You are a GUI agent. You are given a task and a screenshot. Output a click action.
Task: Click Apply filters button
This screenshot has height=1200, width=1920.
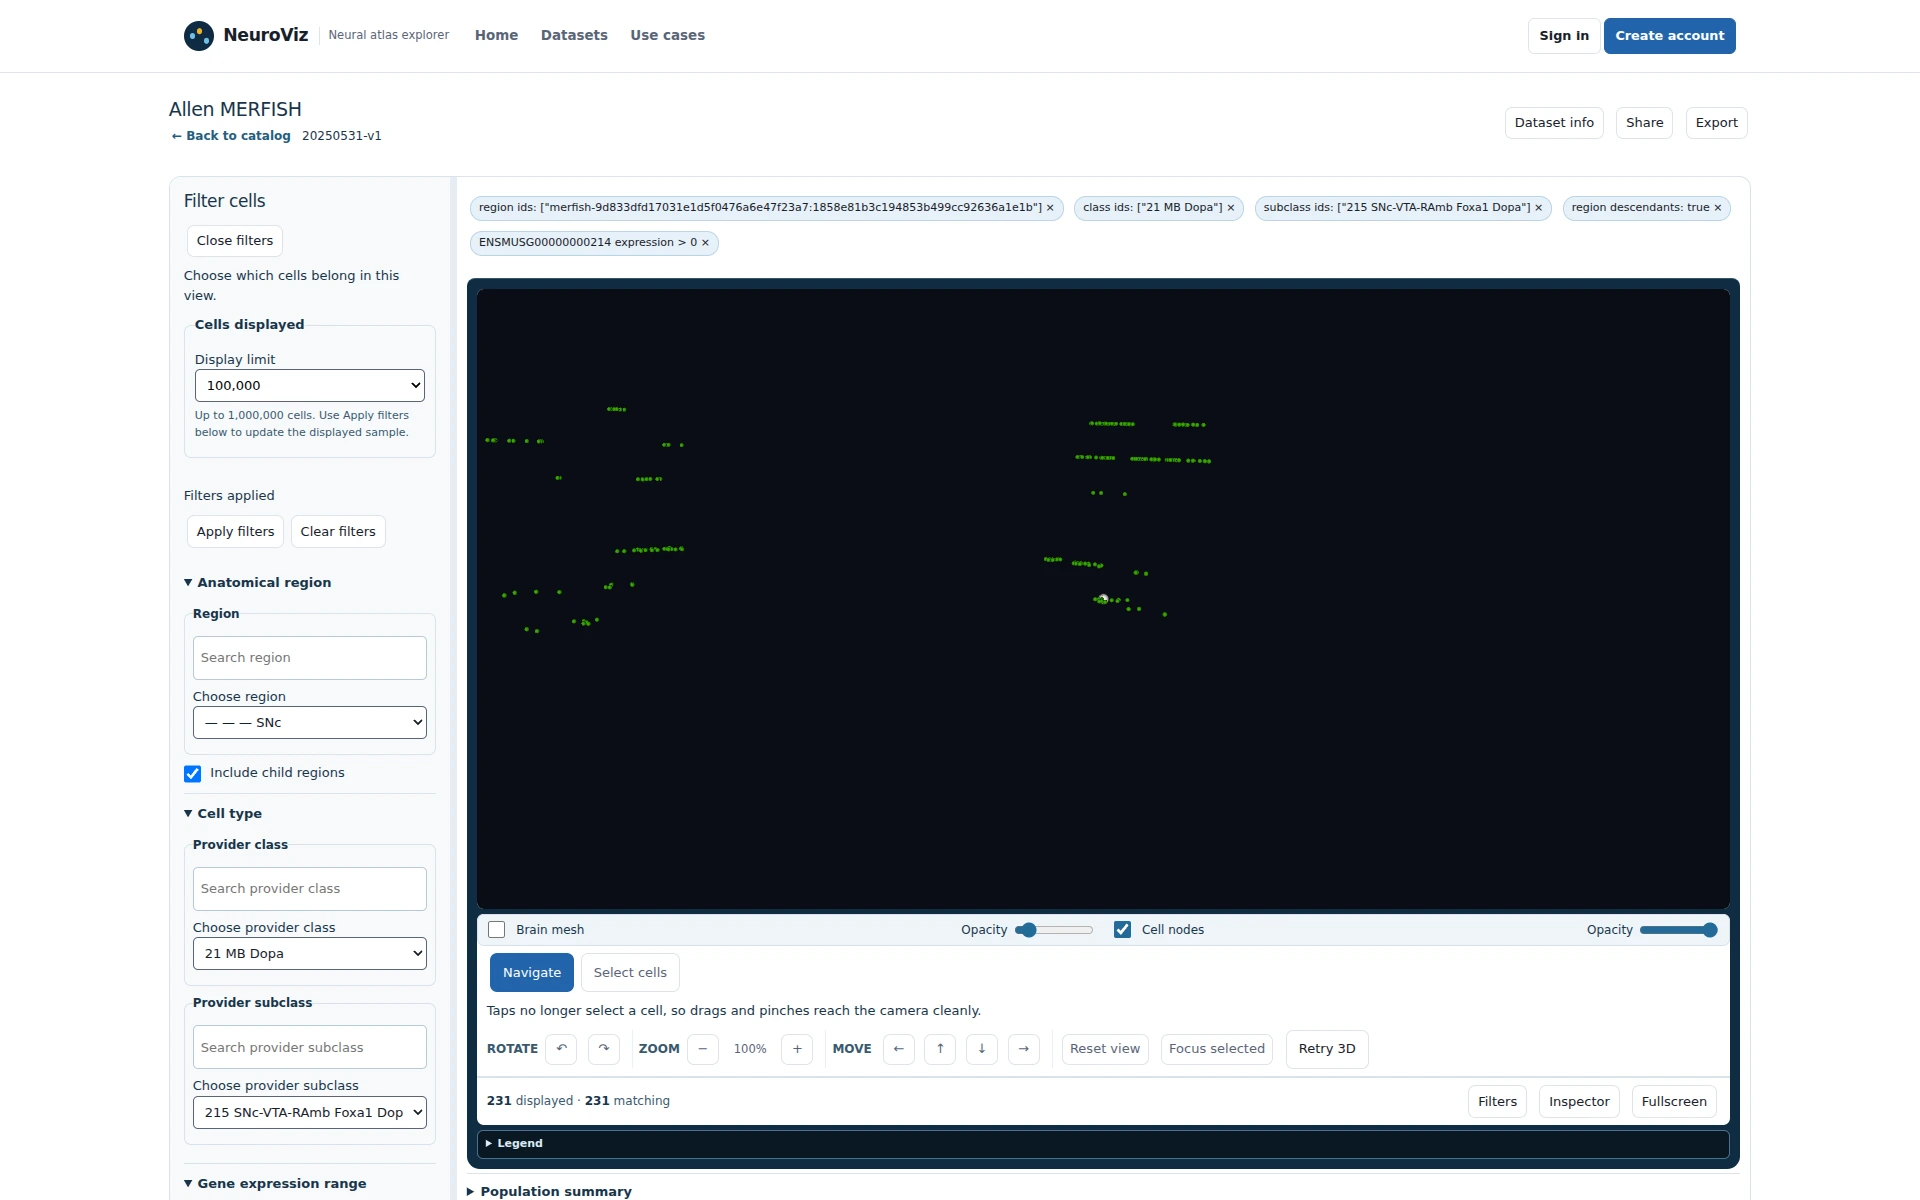236,532
